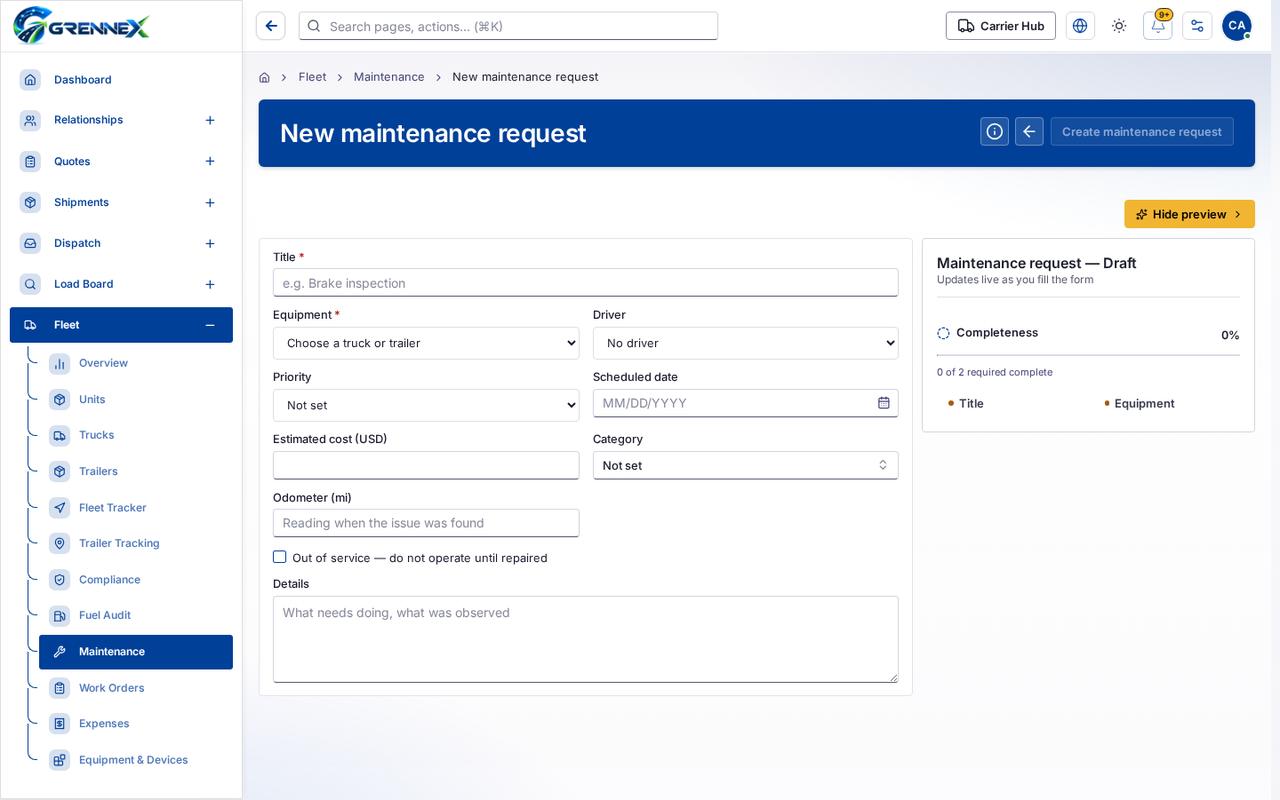1280x800 pixels.
Task: Open the notifications bell
Action: tap(1158, 26)
